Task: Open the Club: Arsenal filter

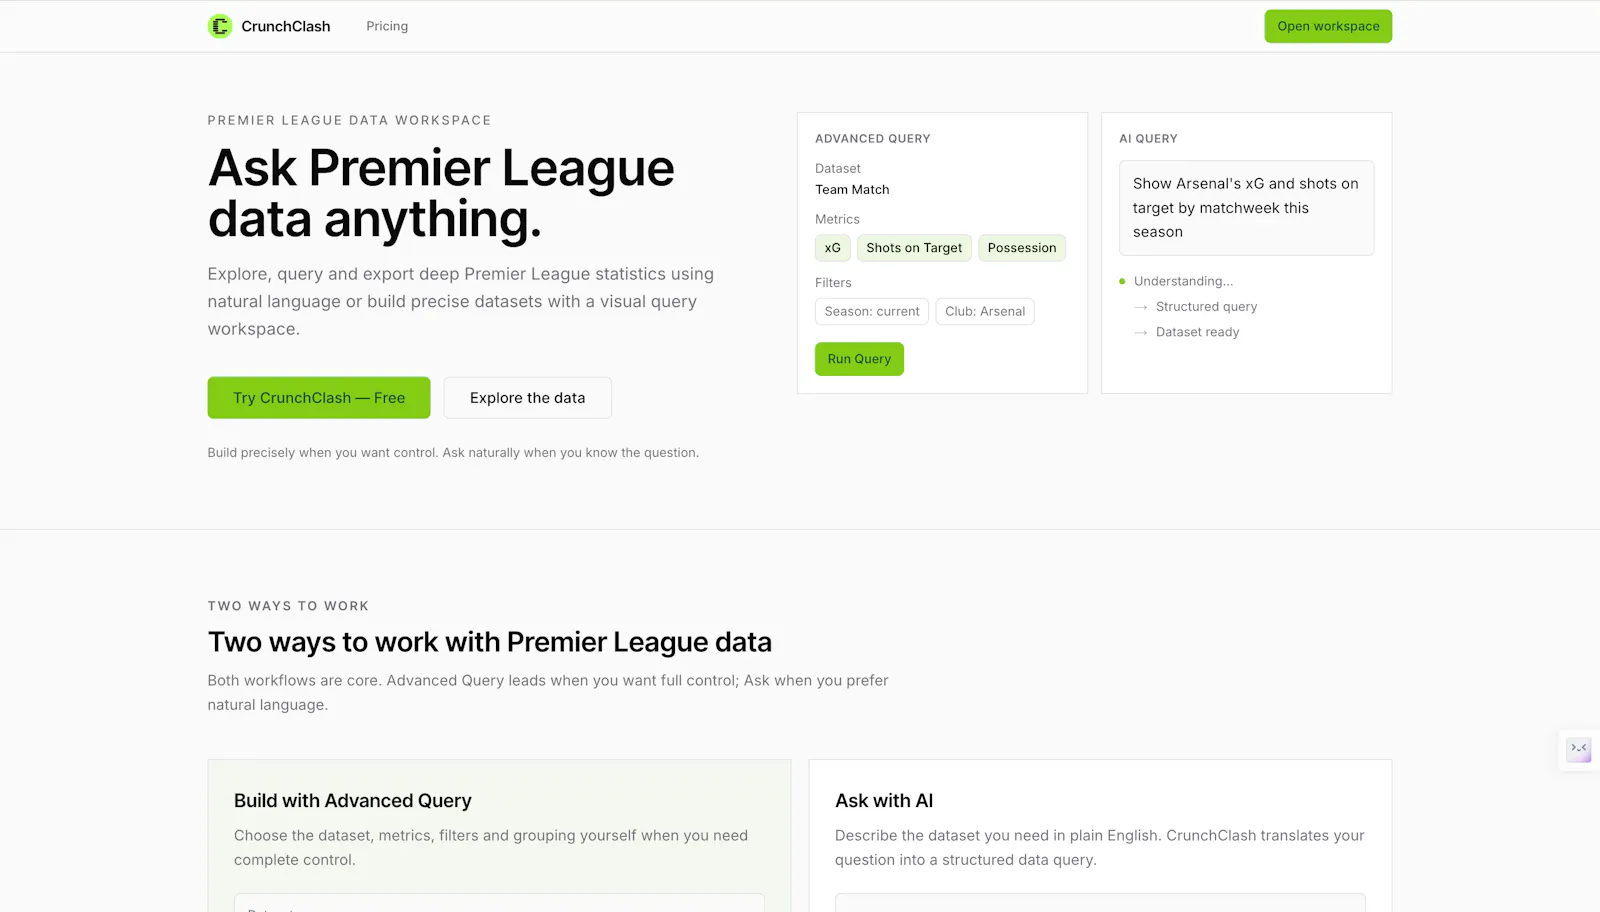Action: coord(985,311)
